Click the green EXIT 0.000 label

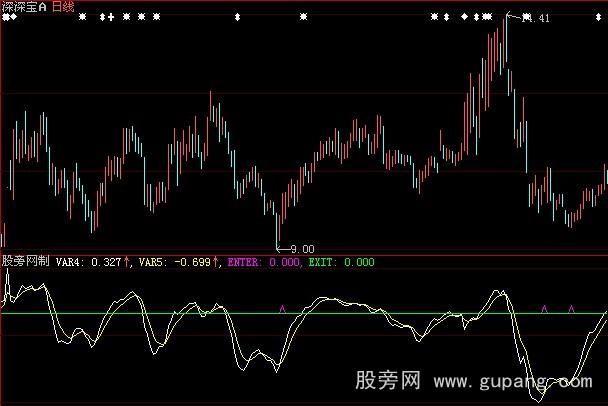[x=348, y=262]
